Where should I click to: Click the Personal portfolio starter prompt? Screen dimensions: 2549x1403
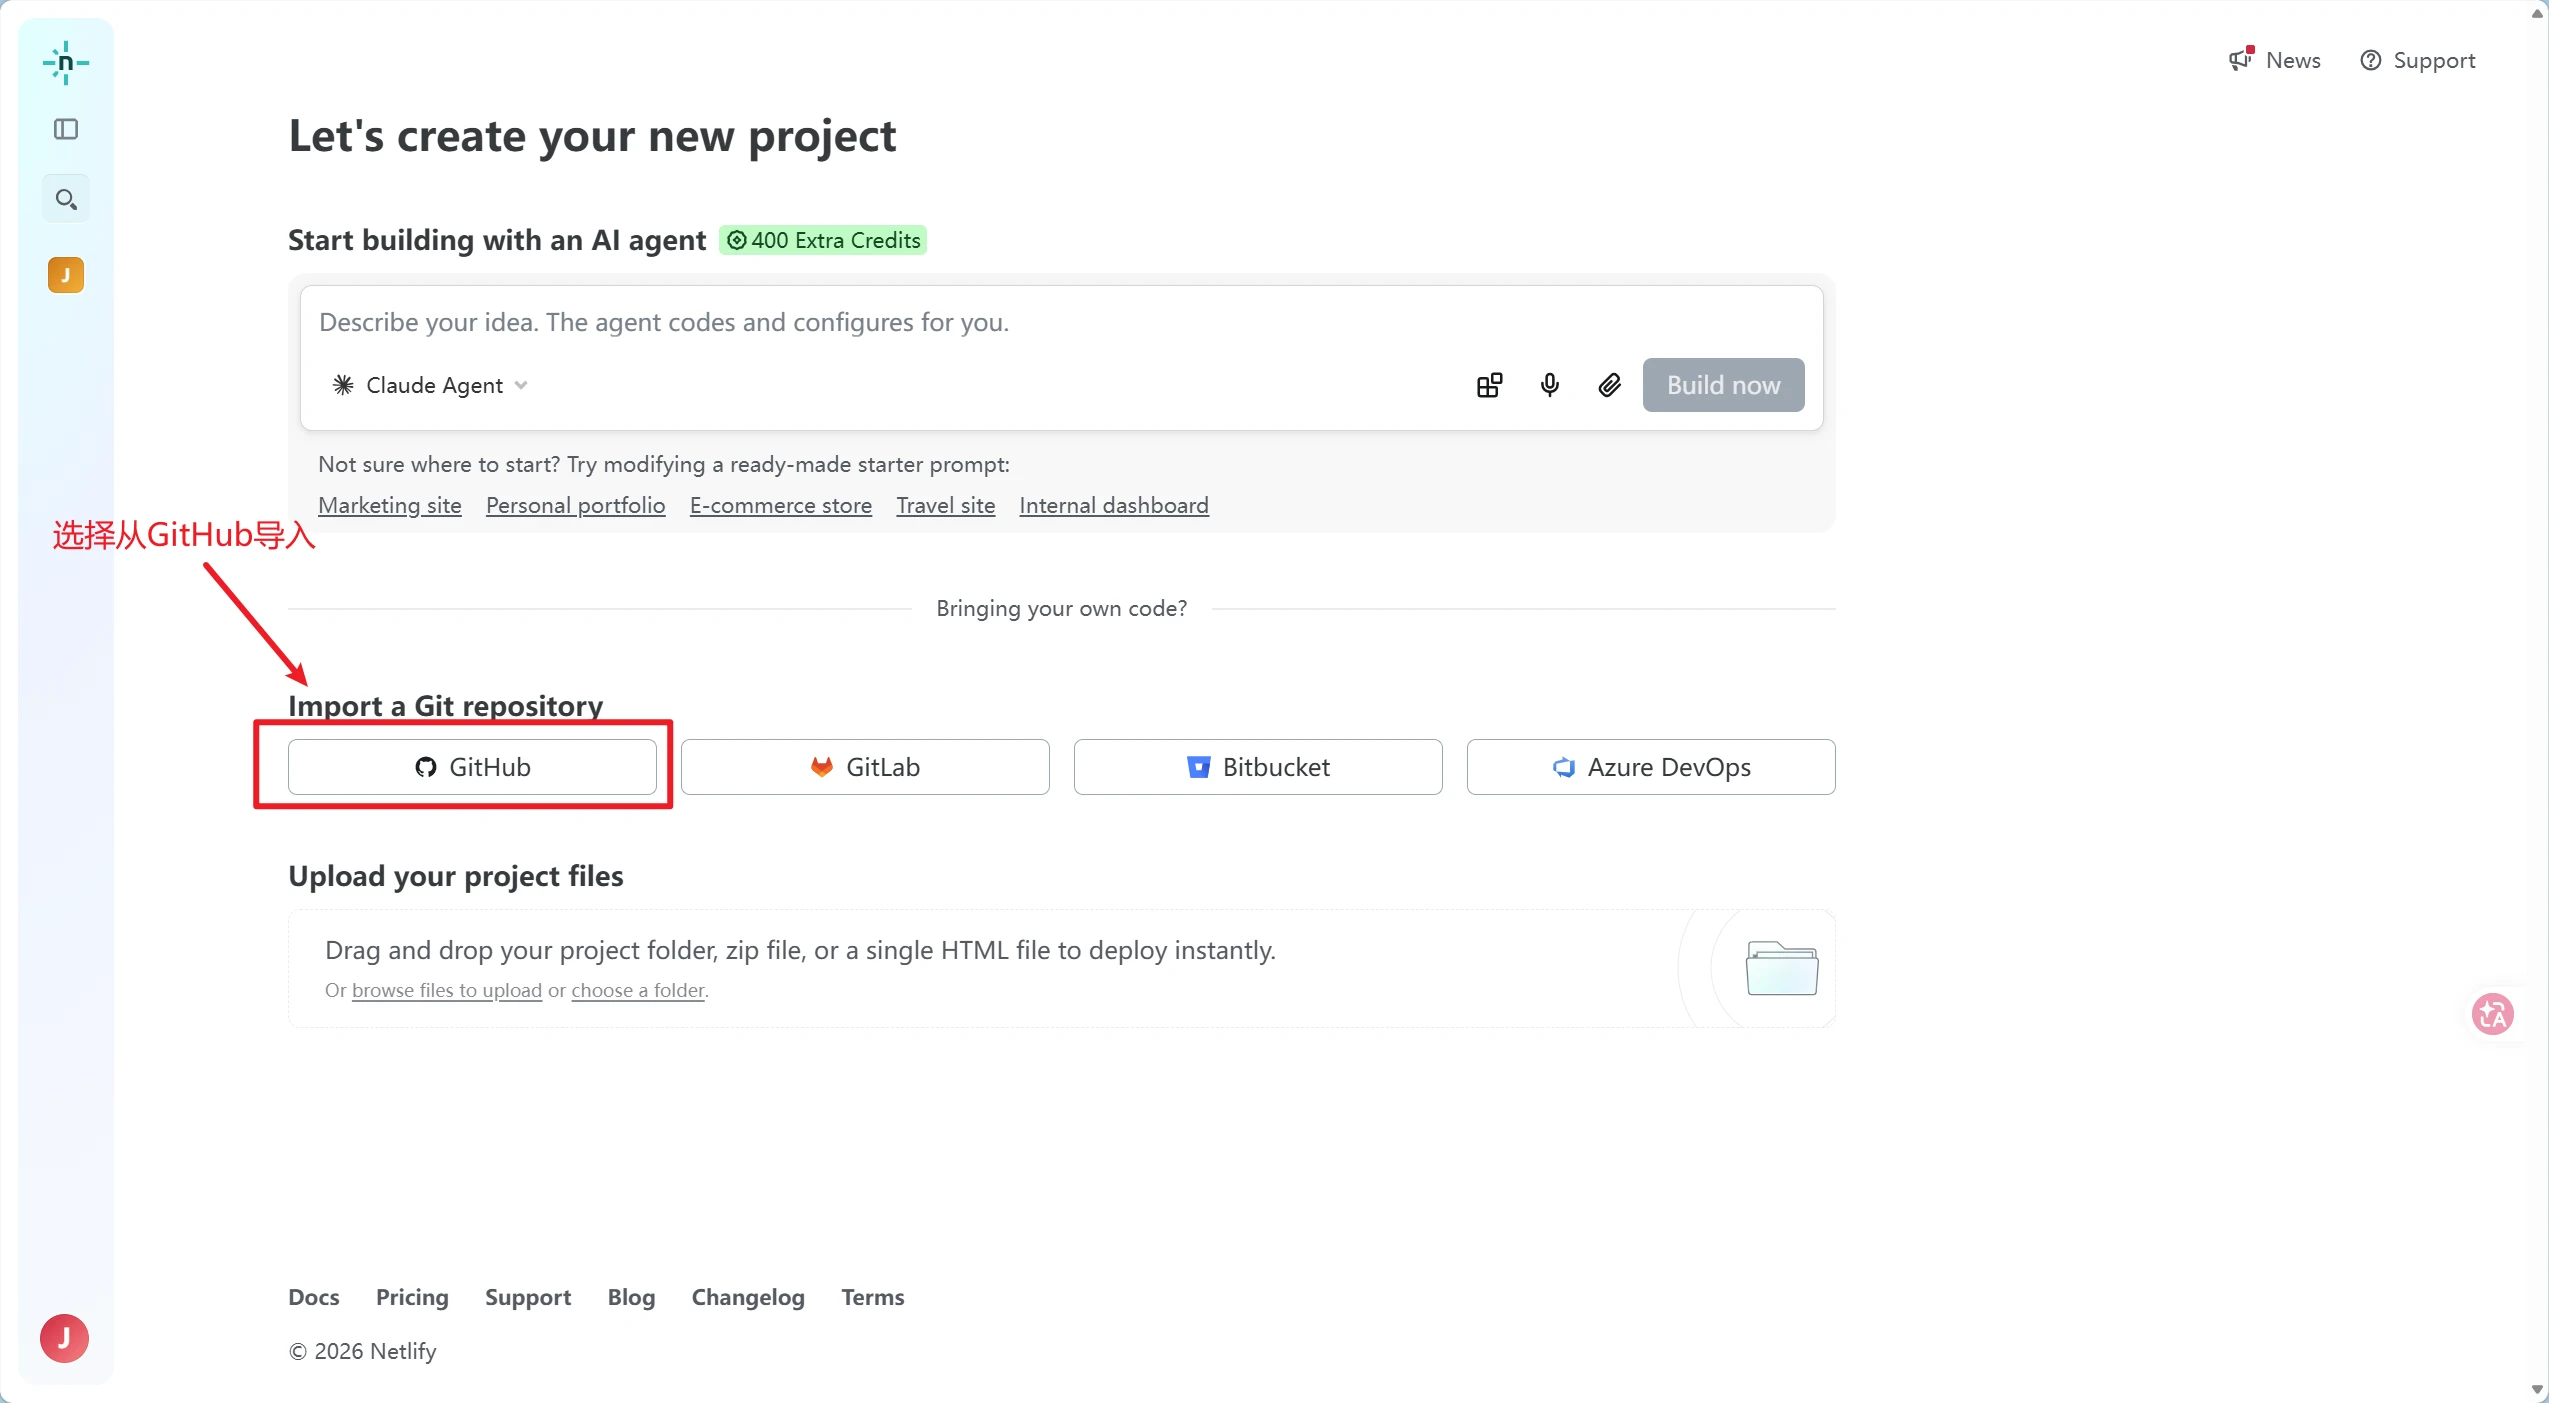point(575,505)
